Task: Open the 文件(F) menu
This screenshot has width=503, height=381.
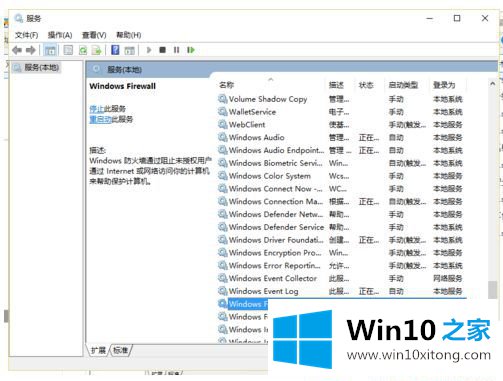Action: coord(26,35)
